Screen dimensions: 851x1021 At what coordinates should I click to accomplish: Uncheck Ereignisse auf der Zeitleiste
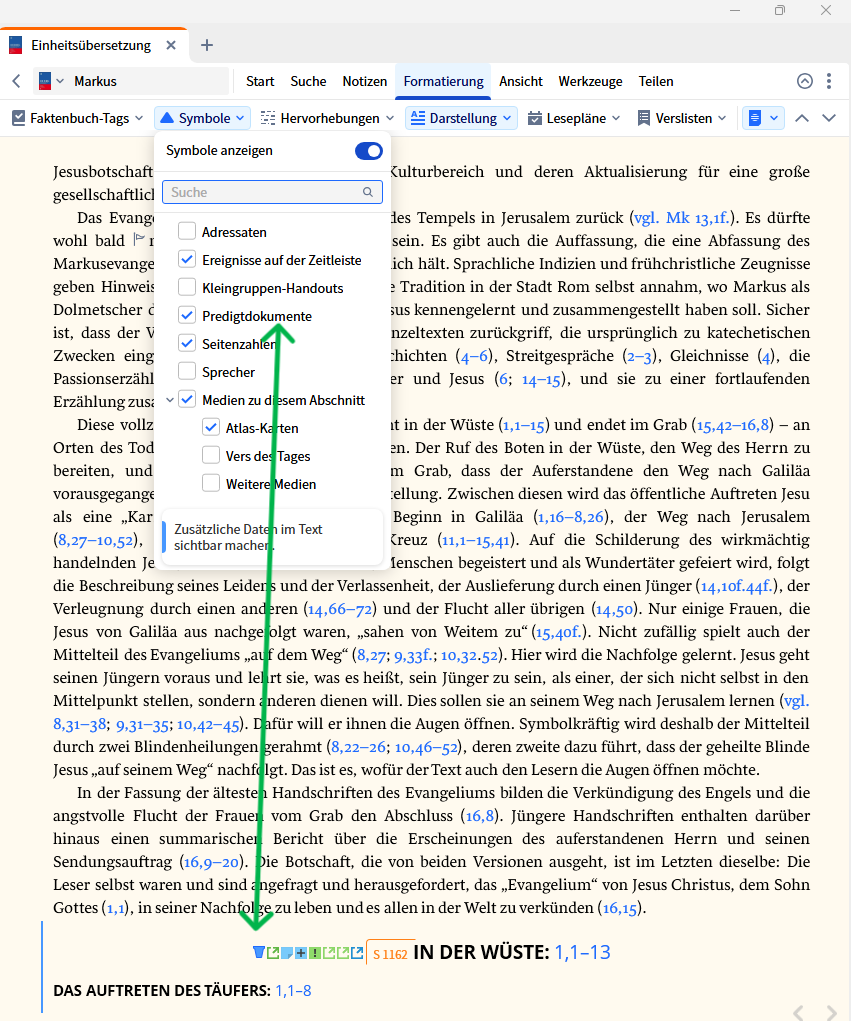pos(187,259)
